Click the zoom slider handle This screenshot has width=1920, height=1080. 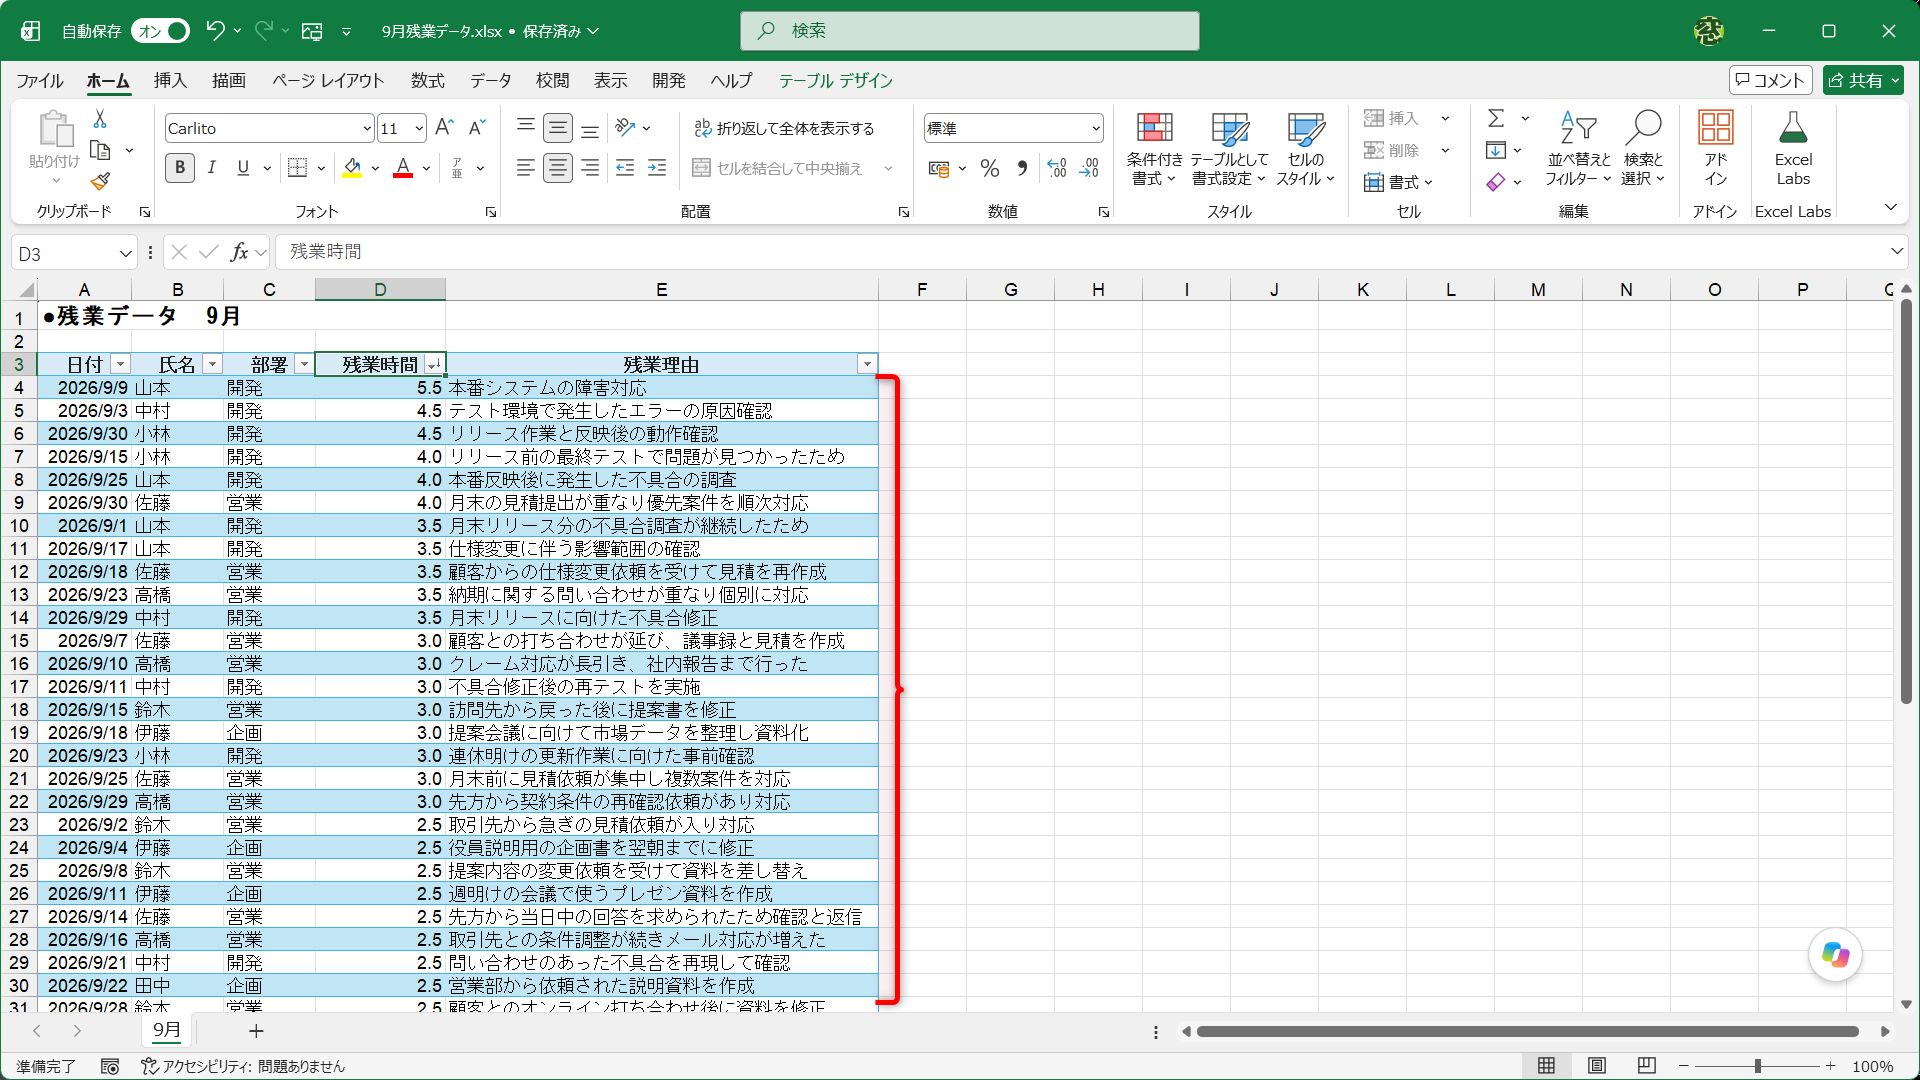click(1757, 1067)
